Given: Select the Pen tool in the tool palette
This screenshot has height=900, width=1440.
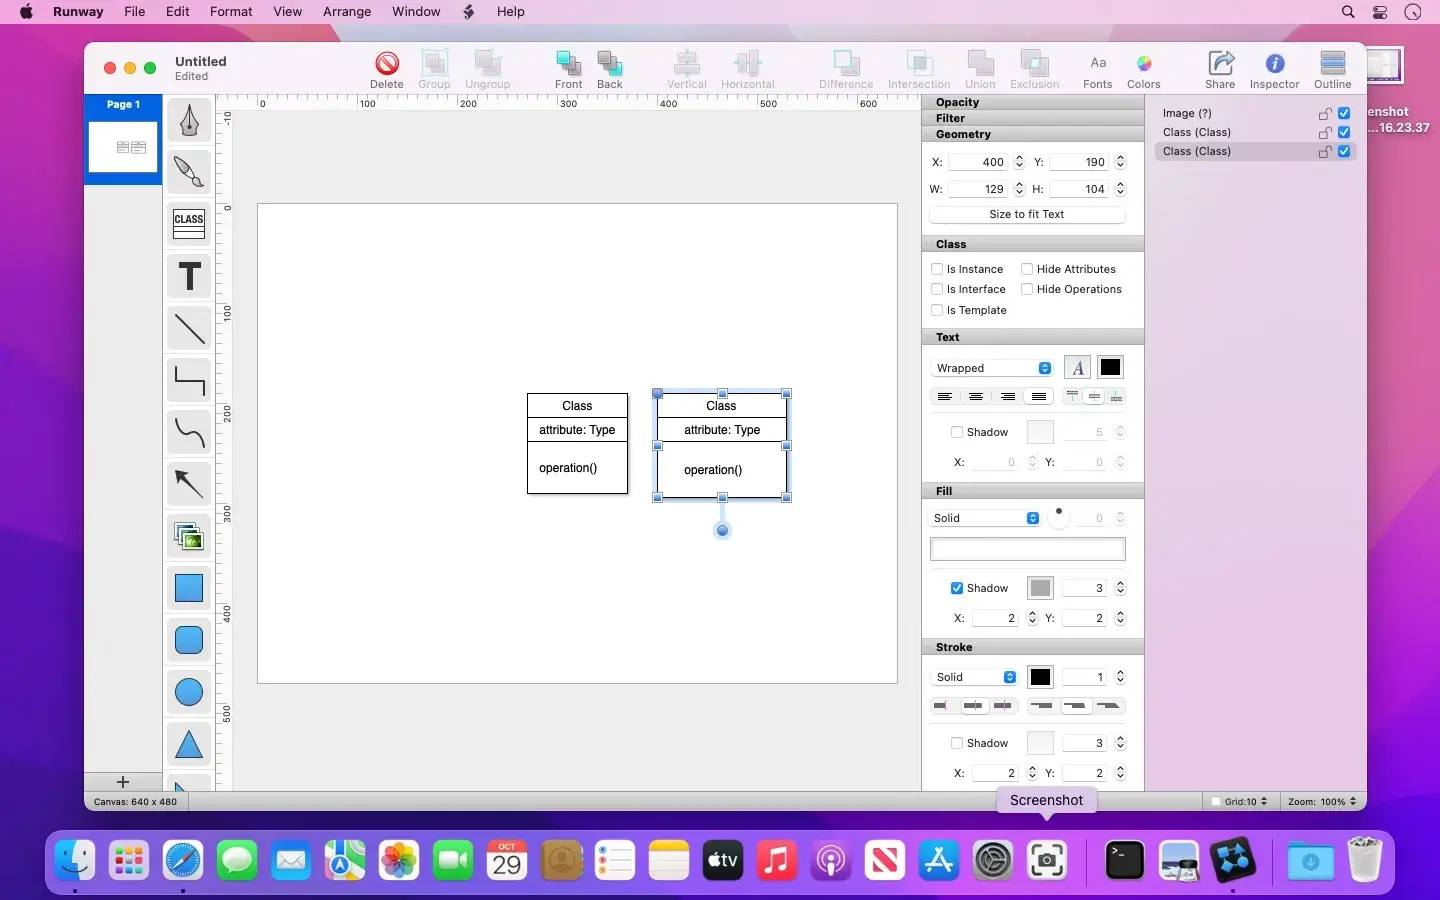Looking at the screenshot, I should pyautogui.click(x=189, y=121).
